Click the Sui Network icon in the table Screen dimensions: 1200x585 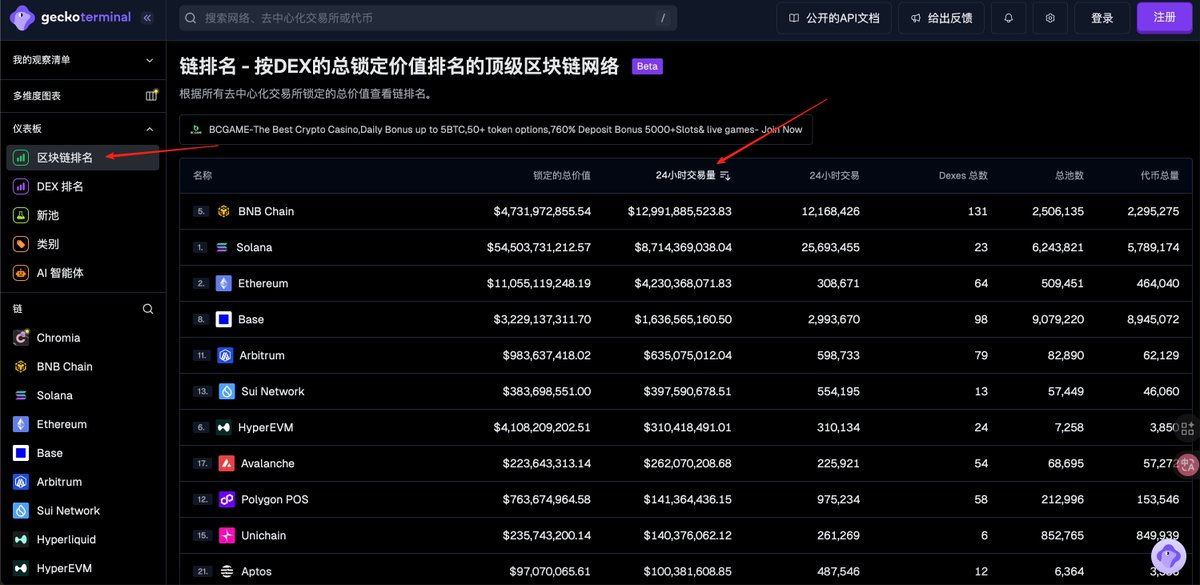point(227,391)
